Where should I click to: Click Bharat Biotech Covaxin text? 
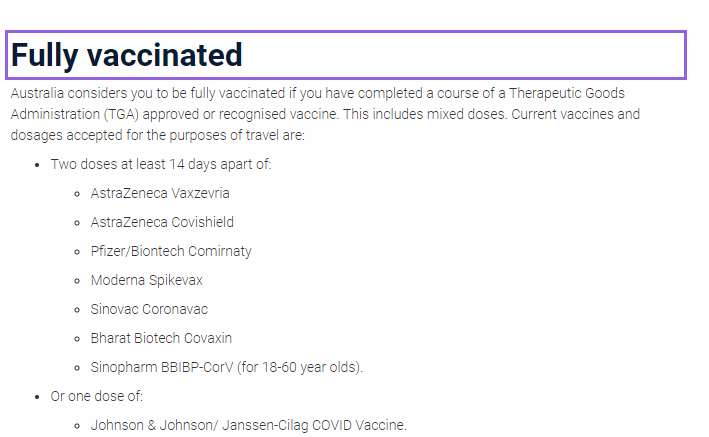(161, 338)
